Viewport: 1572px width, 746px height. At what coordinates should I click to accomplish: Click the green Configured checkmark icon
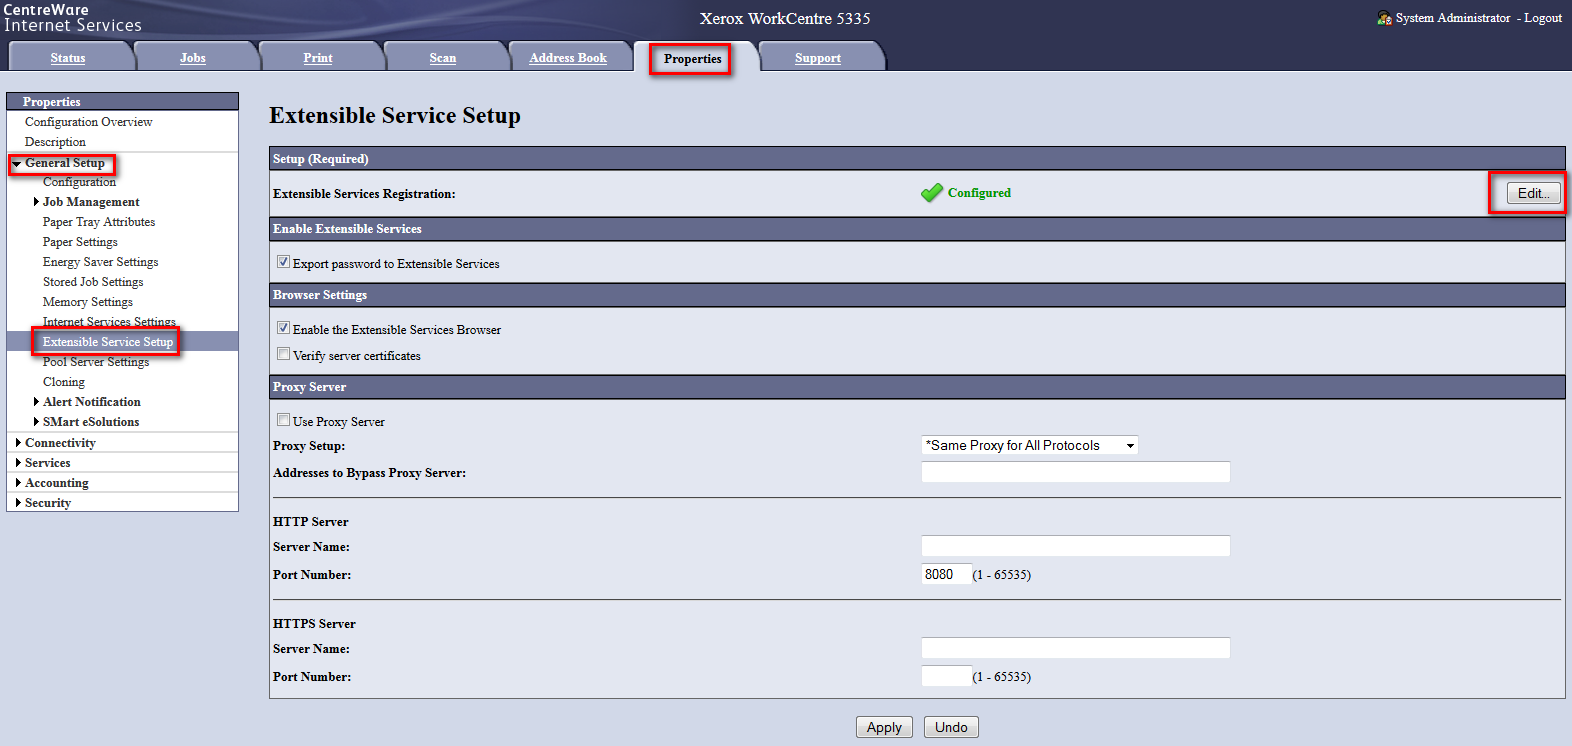click(931, 193)
